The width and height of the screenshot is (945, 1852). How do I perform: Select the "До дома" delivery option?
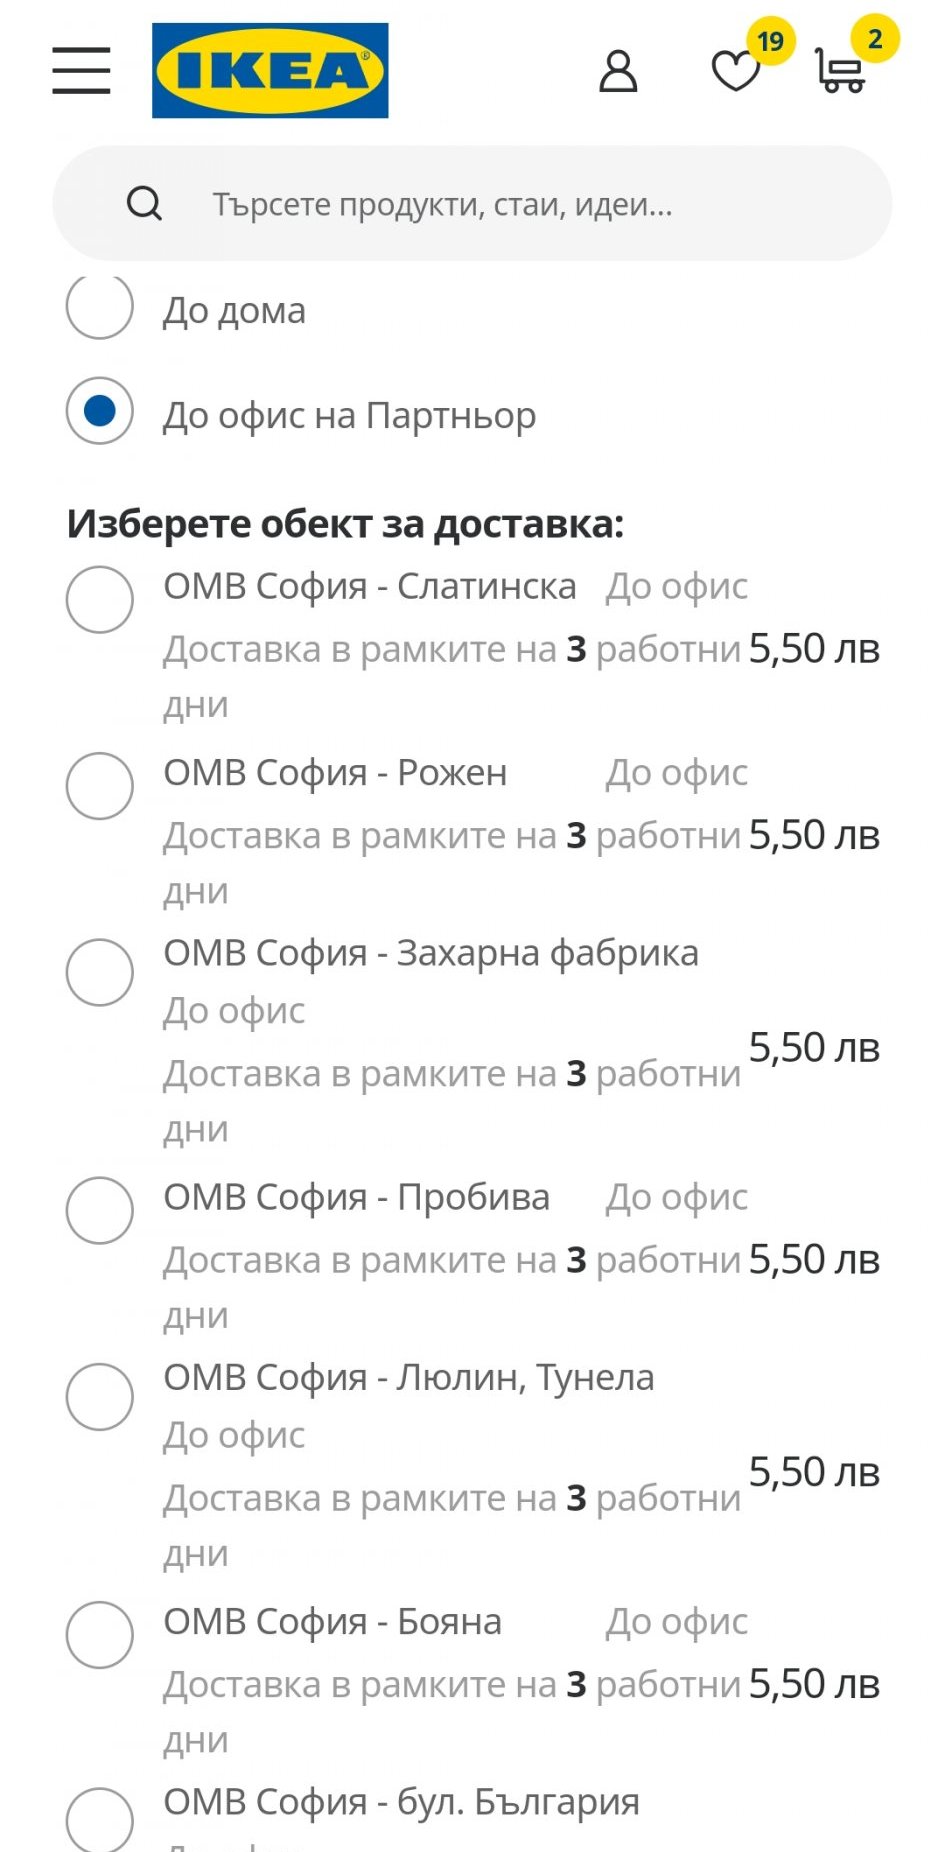tap(100, 307)
